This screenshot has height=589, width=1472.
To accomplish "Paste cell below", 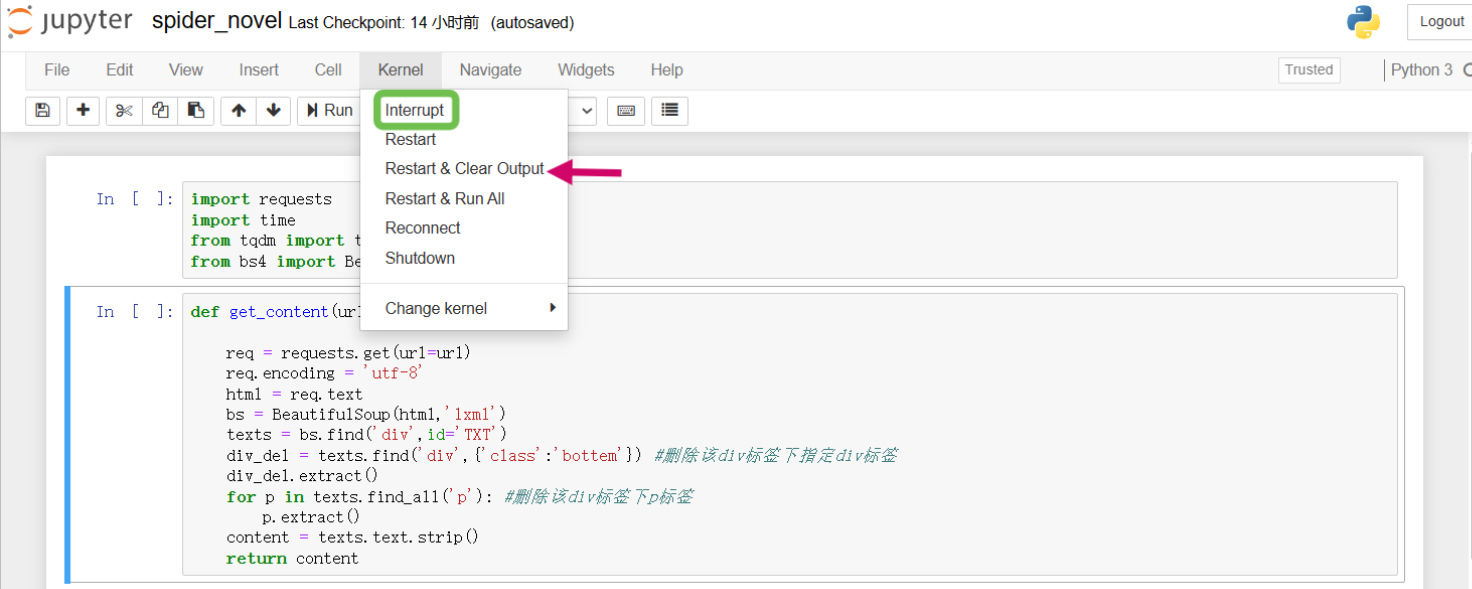I will point(196,111).
